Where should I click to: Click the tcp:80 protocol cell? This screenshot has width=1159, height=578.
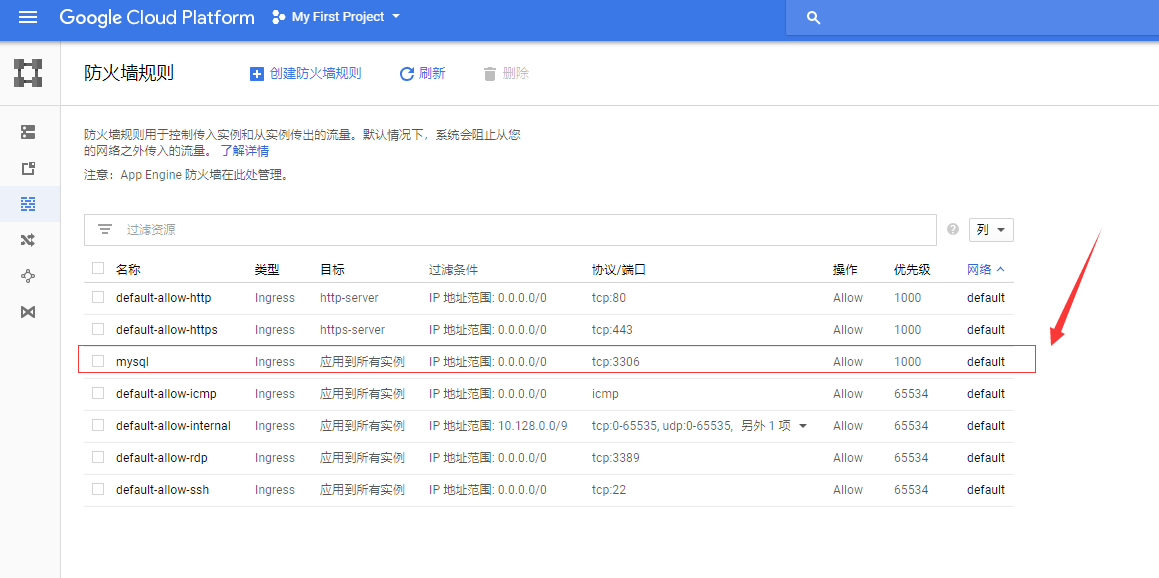tap(609, 298)
